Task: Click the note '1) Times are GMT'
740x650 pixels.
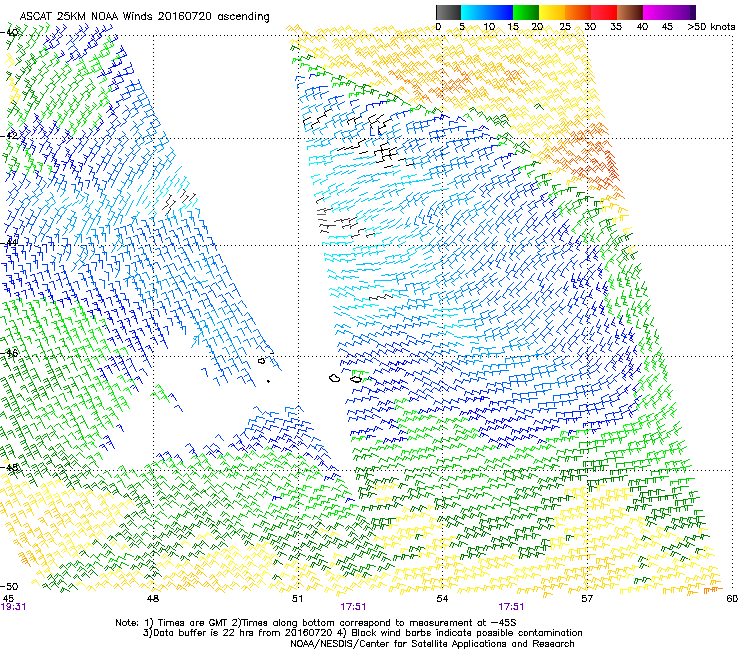Action: pyautogui.click(x=187, y=623)
